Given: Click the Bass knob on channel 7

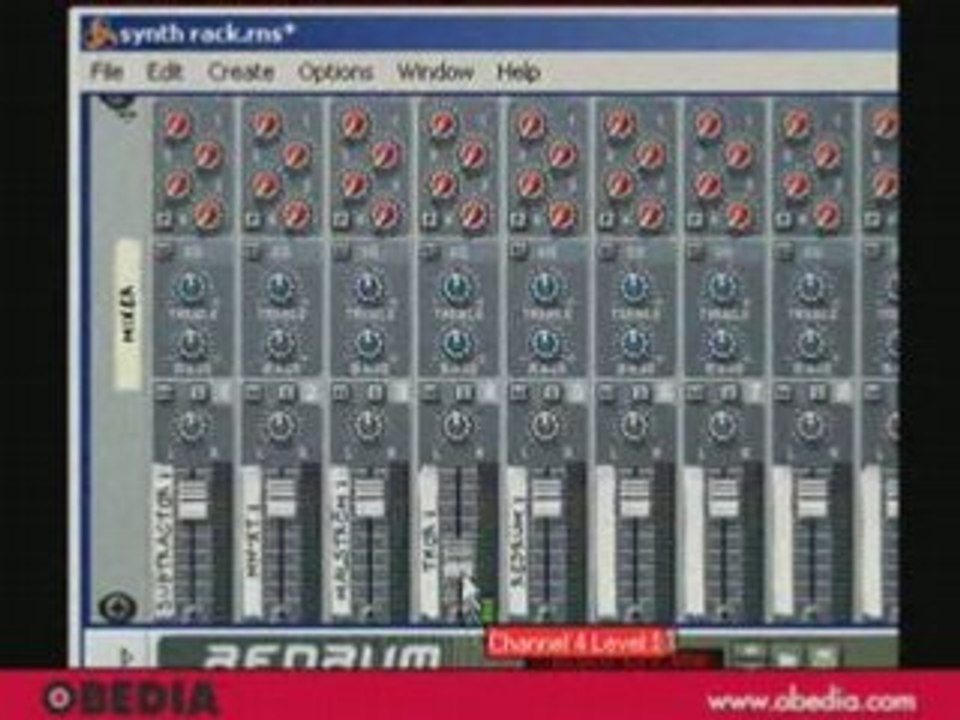Looking at the screenshot, I should tap(721, 345).
